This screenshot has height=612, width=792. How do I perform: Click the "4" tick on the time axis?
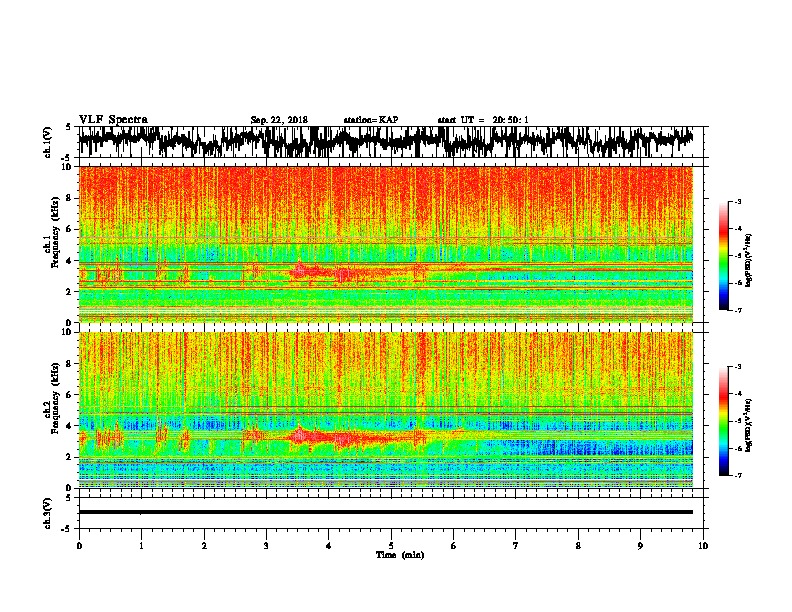click(329, 546)
